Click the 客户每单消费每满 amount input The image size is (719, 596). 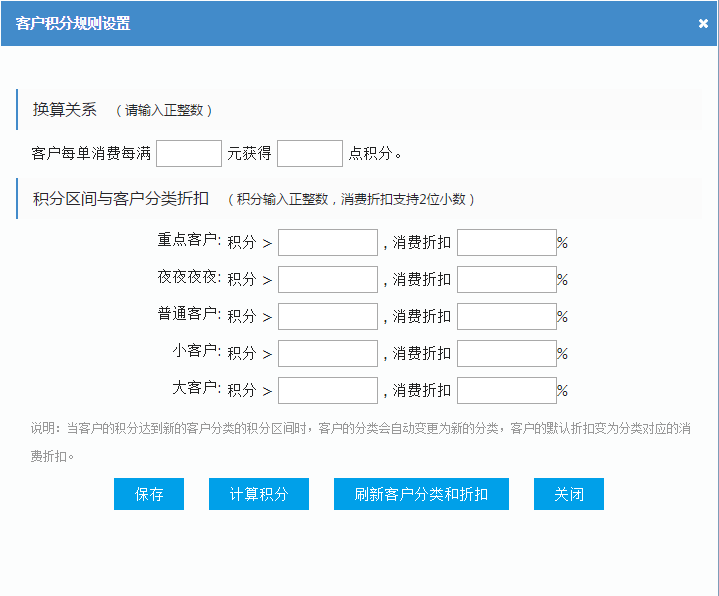pos(189,154)
